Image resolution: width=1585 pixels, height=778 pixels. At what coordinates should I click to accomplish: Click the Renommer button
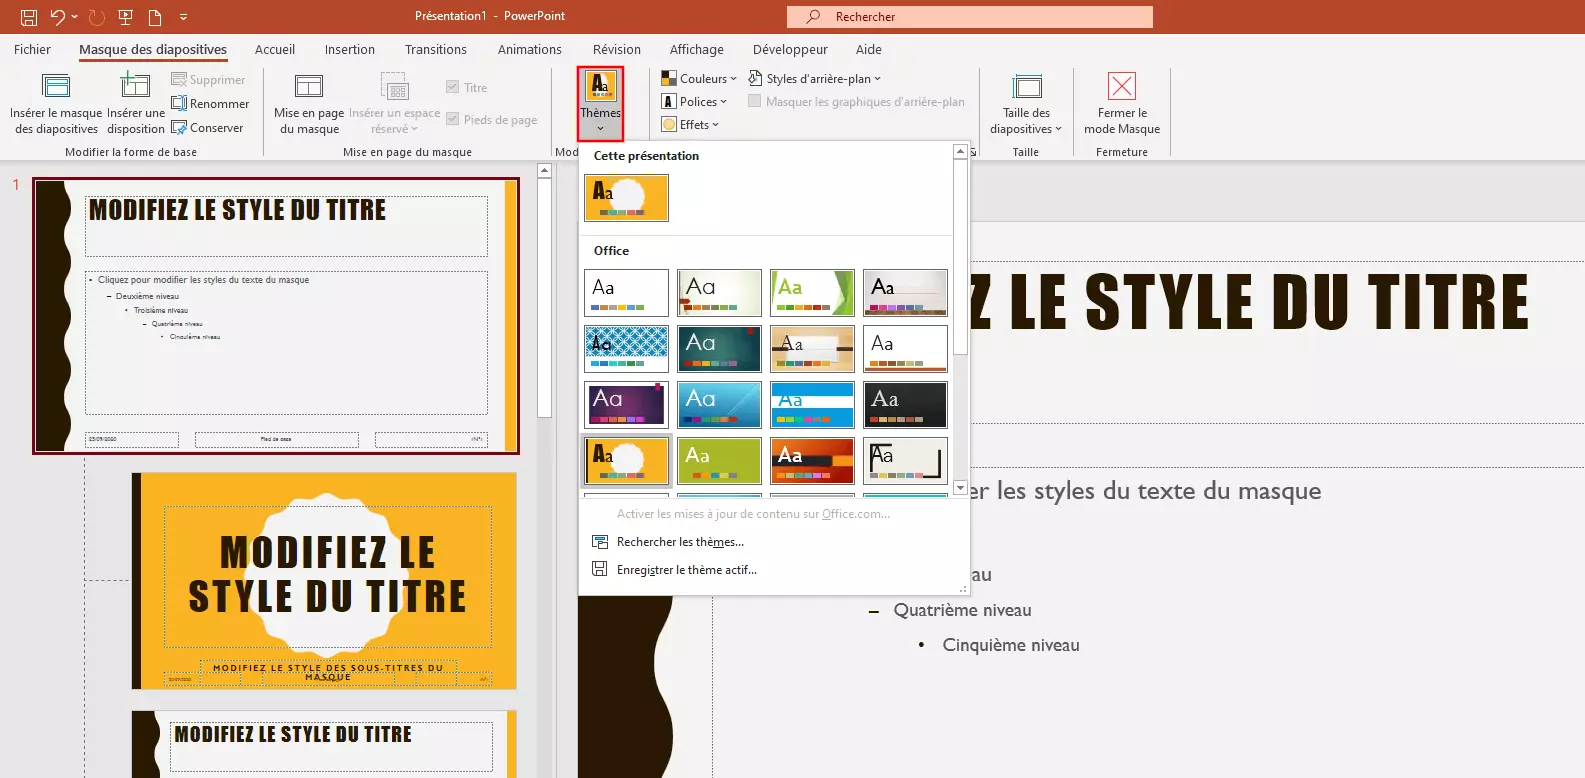[x=210, y=103]
